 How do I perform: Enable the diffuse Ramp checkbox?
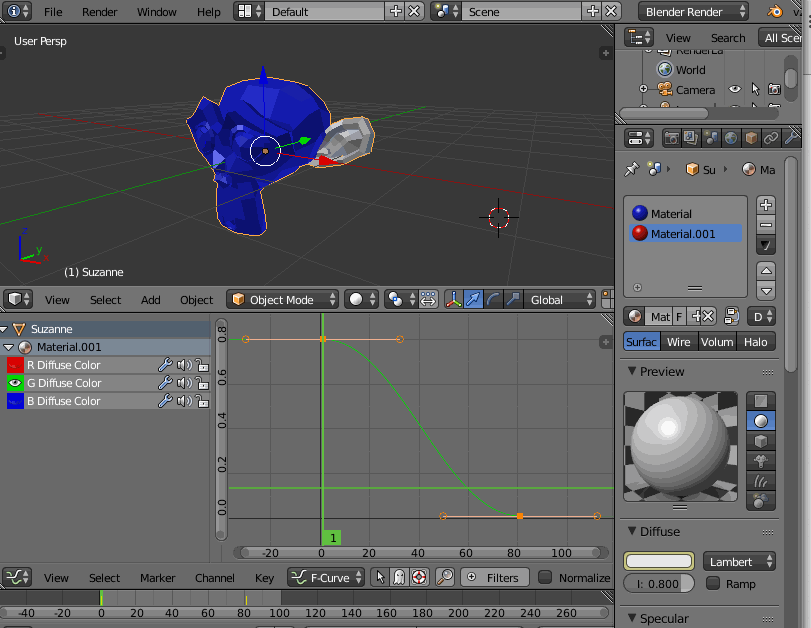pyautogui.click(x=713, y=584)
